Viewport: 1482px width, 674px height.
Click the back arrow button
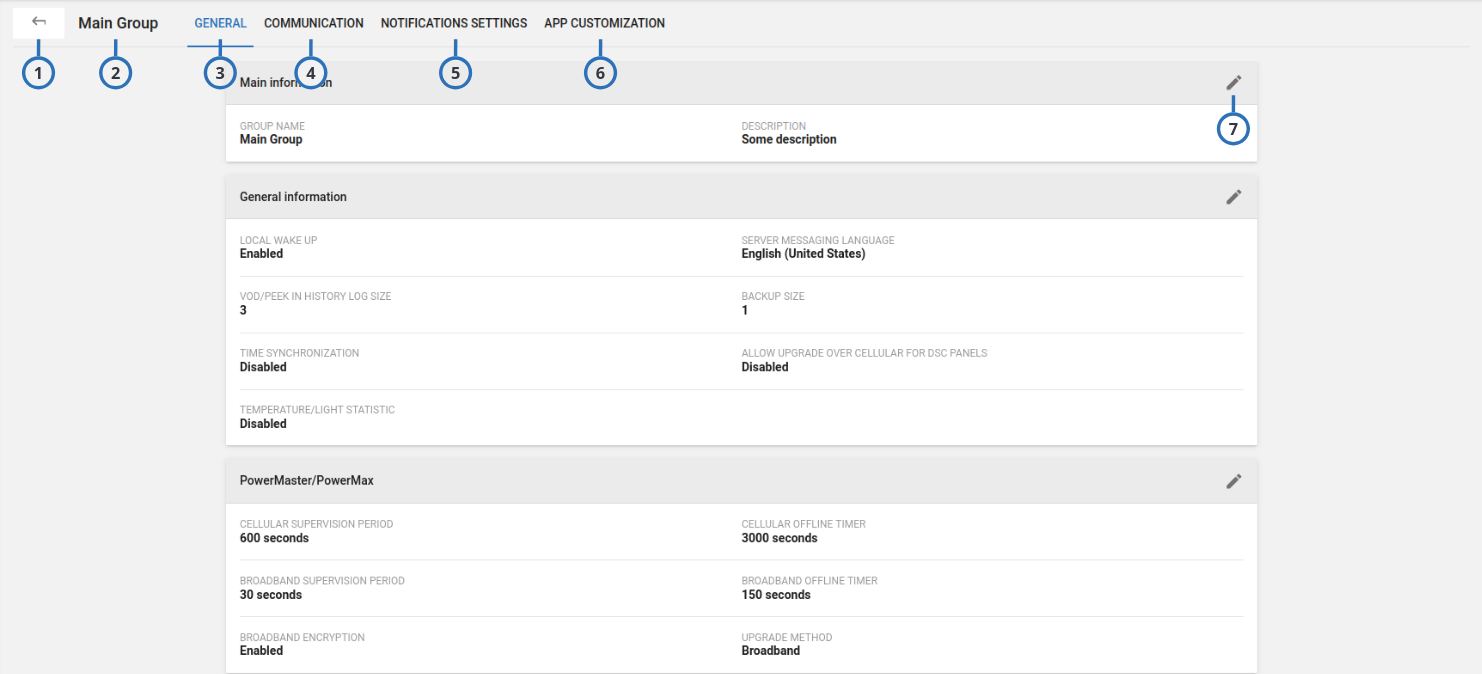tap(39, 22)
